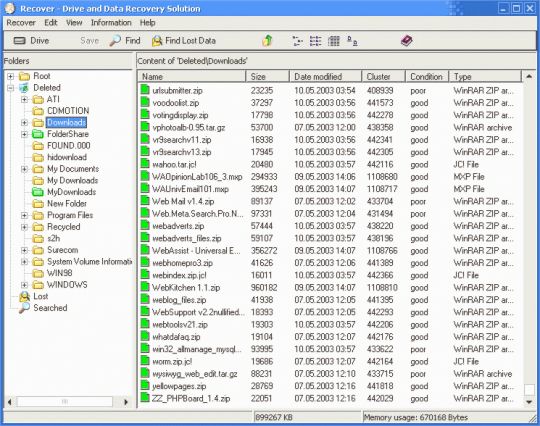Sort by Type column header
This screenshot has width=540, height=426.
click(x=485, y=76)
